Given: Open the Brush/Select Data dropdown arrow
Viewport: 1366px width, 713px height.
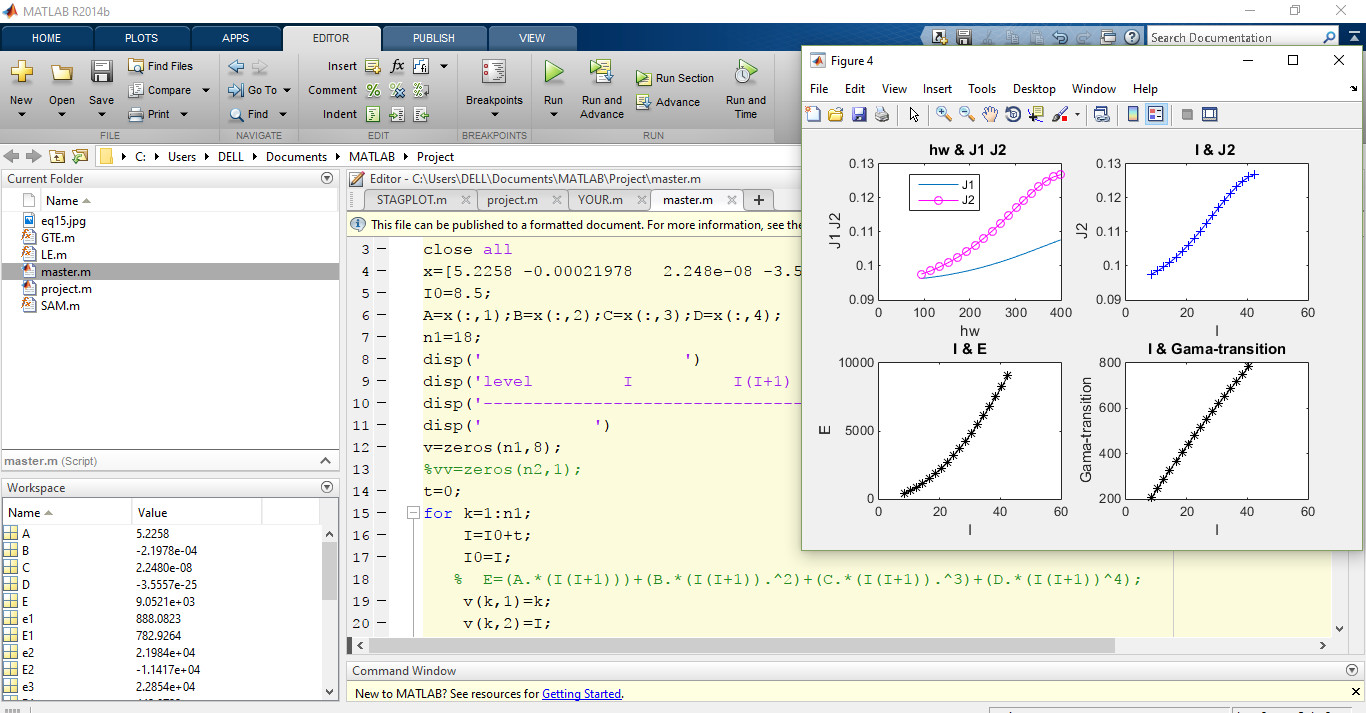Looking at the screenshot, I should 1077,114.
